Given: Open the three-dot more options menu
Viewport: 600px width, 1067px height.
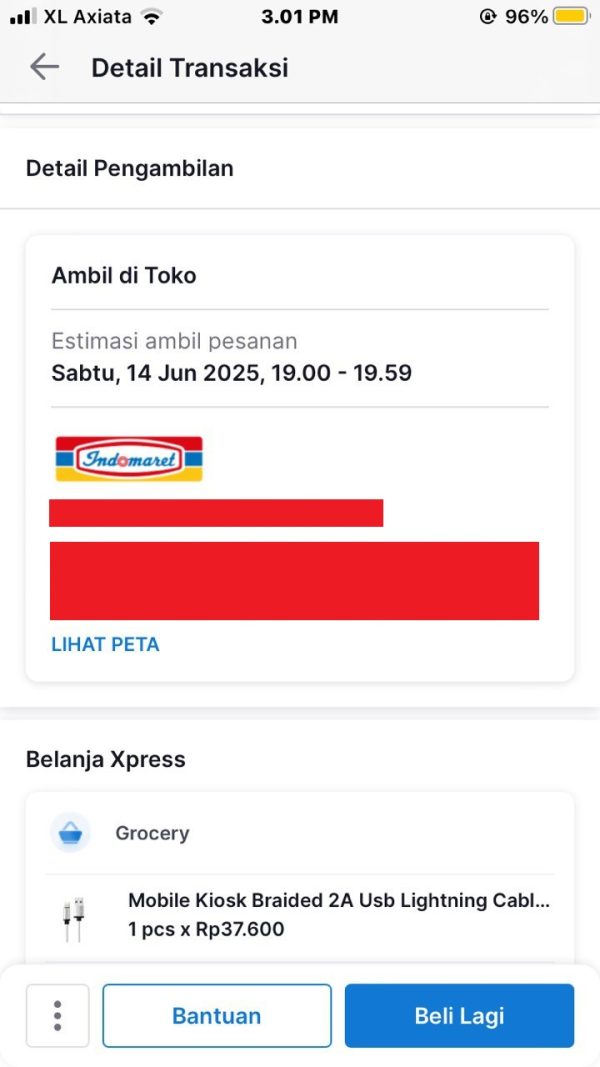Looking at the screenshot, I should pos(57,1015).
